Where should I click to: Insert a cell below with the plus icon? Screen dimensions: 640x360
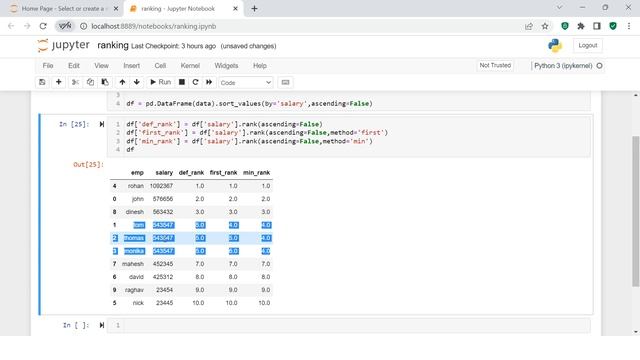coord(58,82)
